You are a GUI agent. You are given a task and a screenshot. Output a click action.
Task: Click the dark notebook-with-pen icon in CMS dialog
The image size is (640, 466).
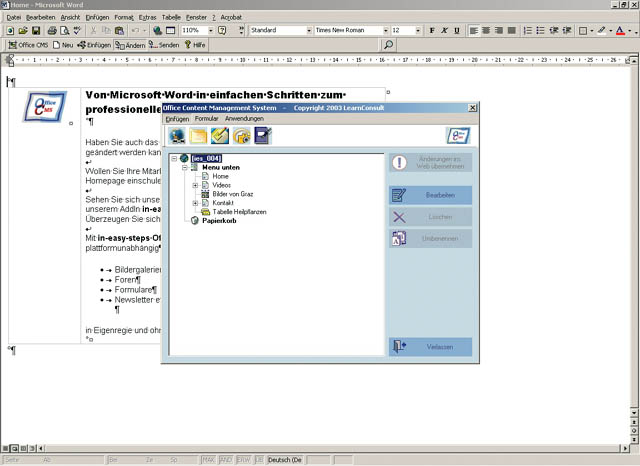click(263, 136)
